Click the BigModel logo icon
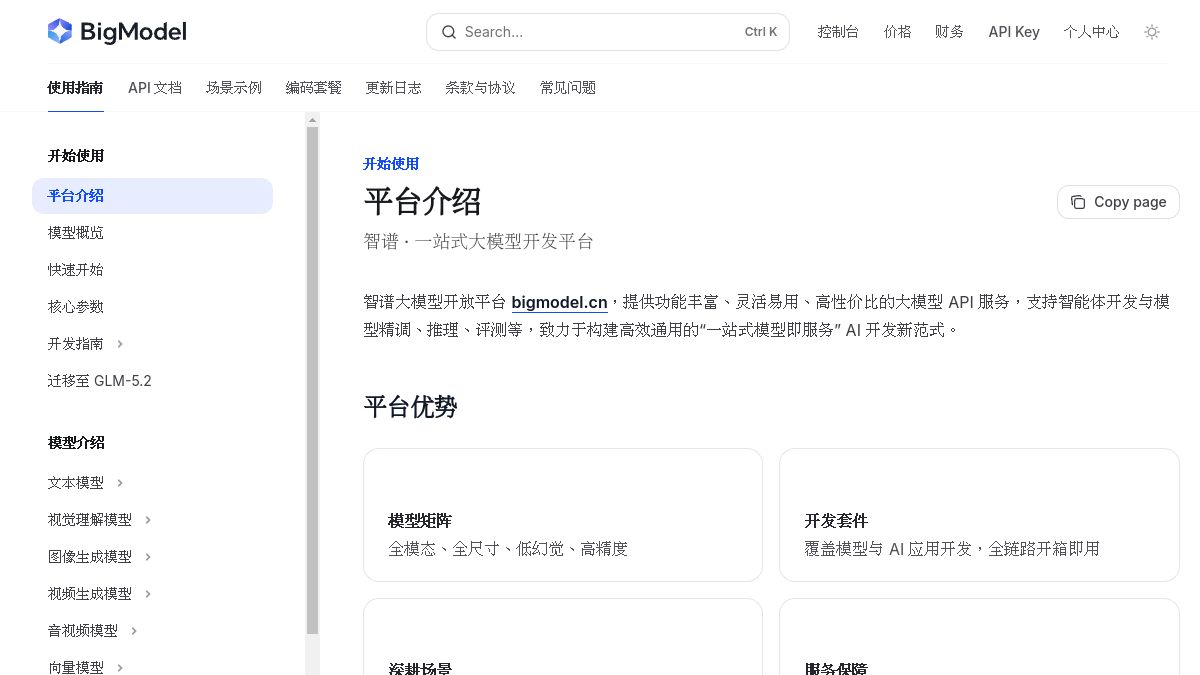The height and width of the screenshot is (675, 1200). [60, 32]
